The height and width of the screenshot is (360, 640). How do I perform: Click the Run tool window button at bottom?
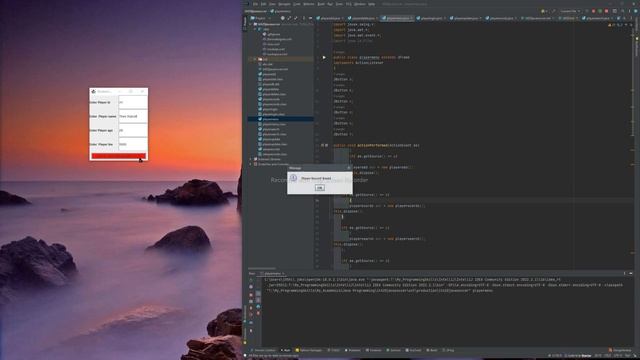tap(286, 350)
